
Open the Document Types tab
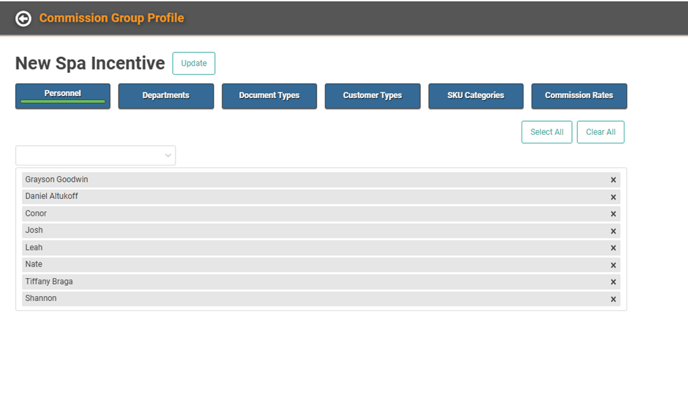tap(269, 96)
